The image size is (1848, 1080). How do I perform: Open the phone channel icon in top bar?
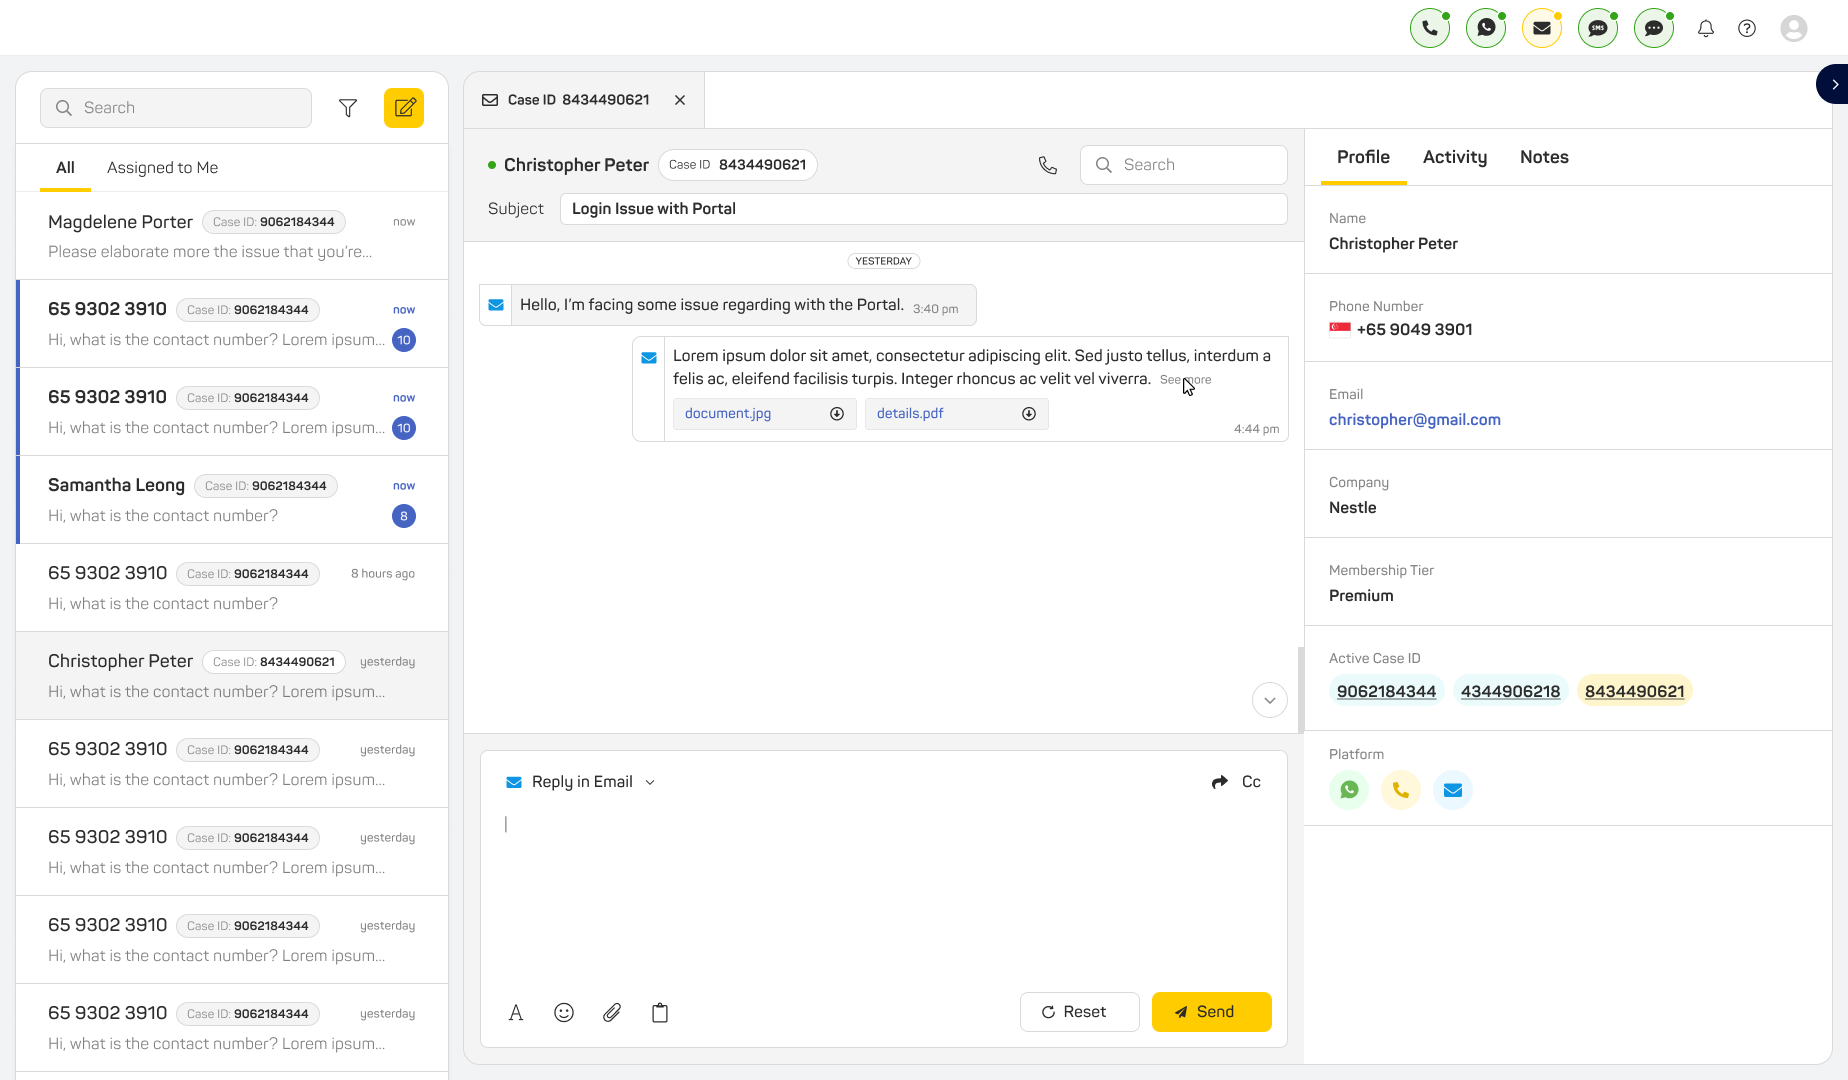pos(1429,29)
